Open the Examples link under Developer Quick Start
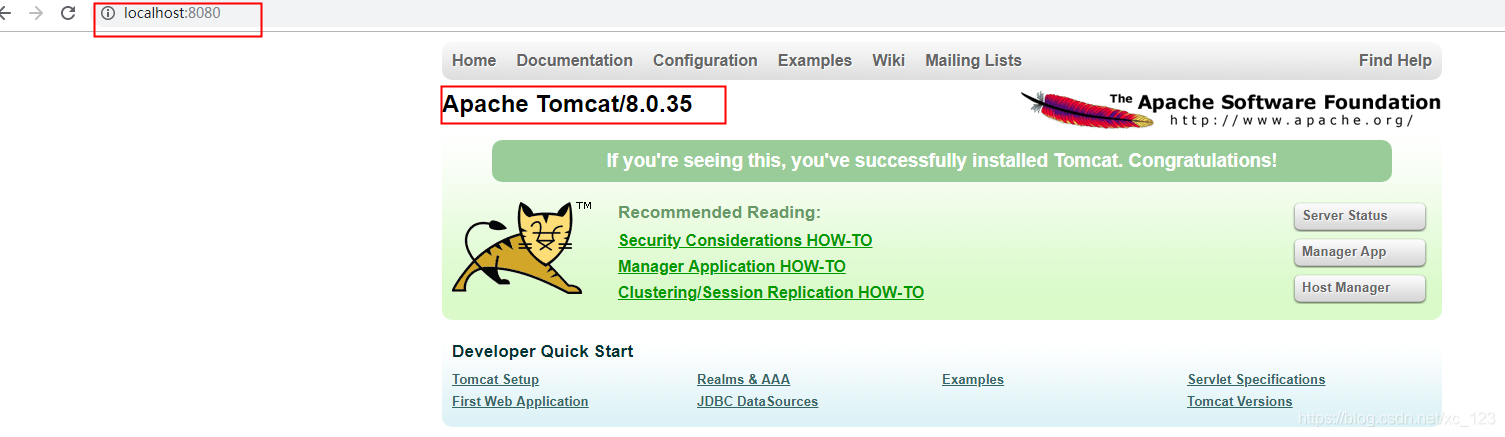 point(973,379)
